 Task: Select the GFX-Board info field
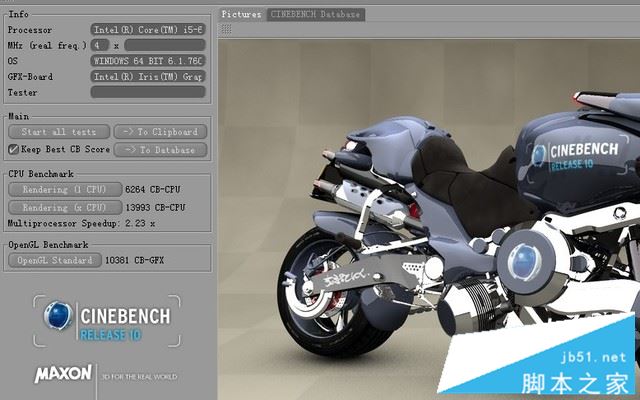(x=148, y=76)
